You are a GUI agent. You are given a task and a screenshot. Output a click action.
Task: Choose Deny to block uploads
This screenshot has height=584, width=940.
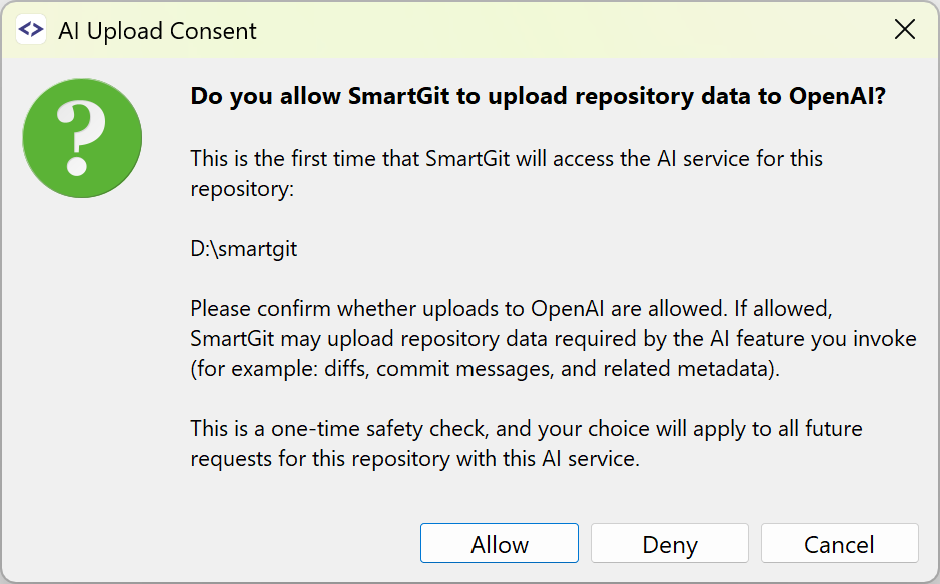669,543
